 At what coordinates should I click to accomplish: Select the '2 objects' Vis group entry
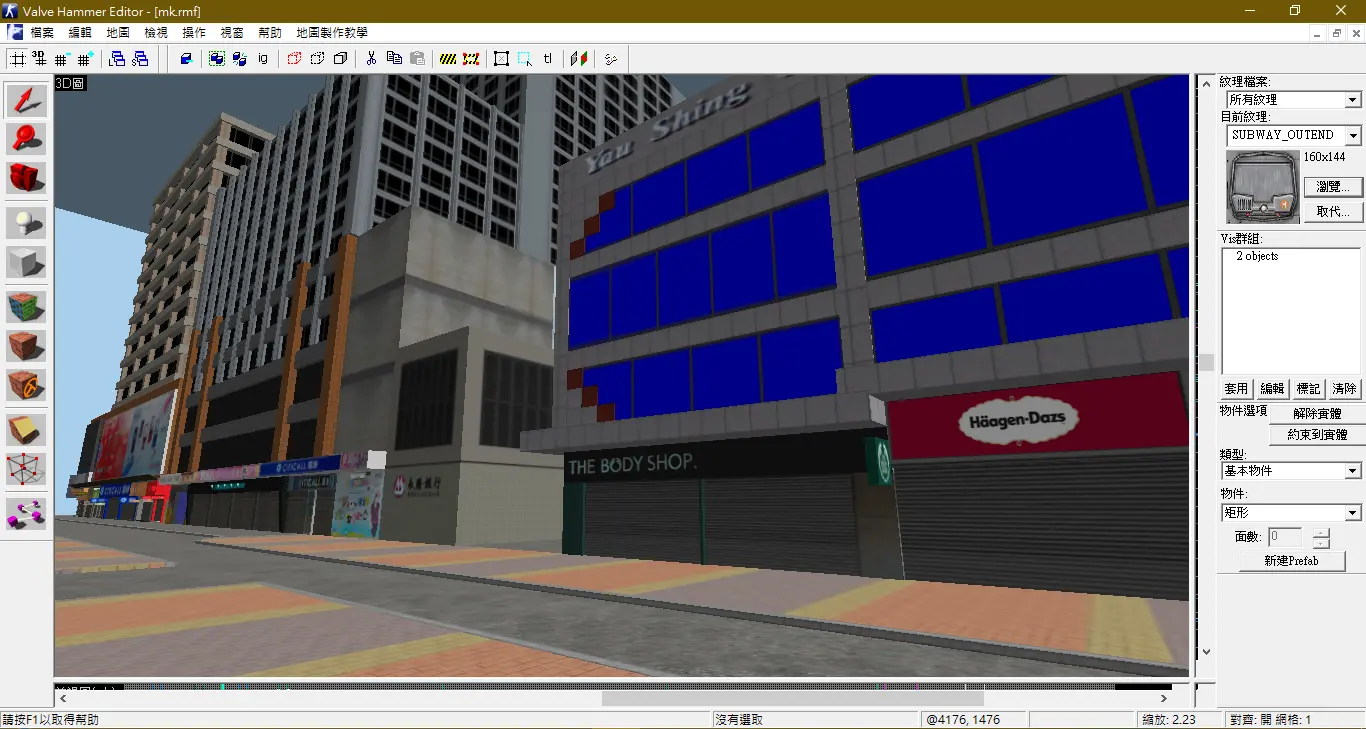pyautogui.click(x=1257, y=257)
